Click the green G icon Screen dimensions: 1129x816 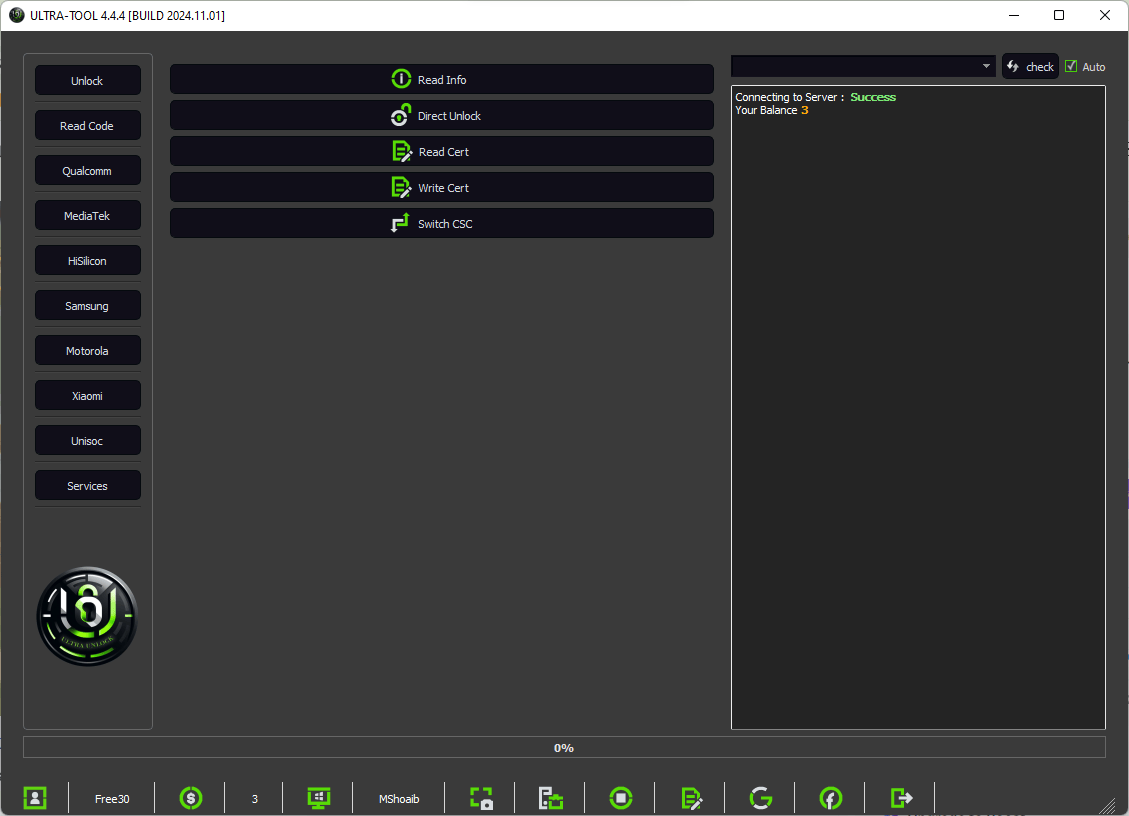[761, 798]
